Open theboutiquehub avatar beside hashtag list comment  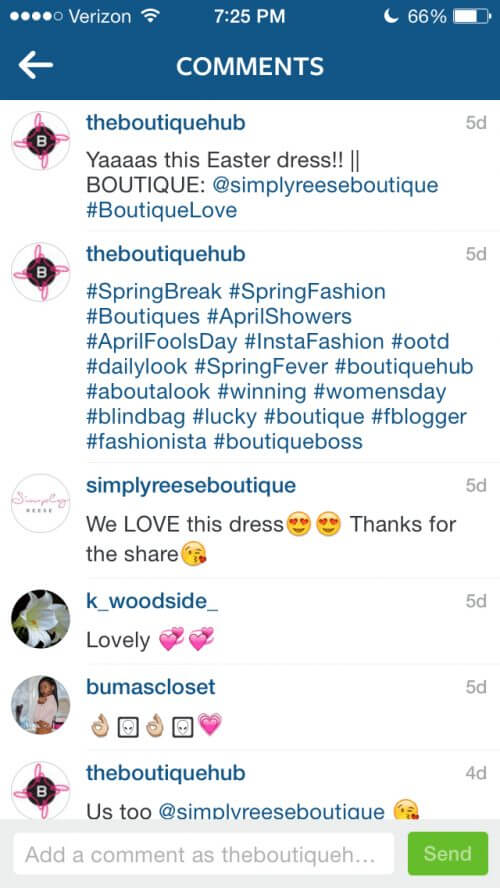coord(41,272)
